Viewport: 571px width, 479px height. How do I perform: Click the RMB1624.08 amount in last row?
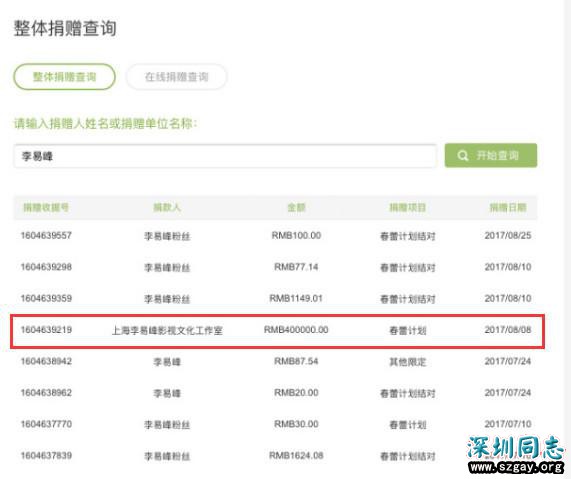tap(296, 456)
